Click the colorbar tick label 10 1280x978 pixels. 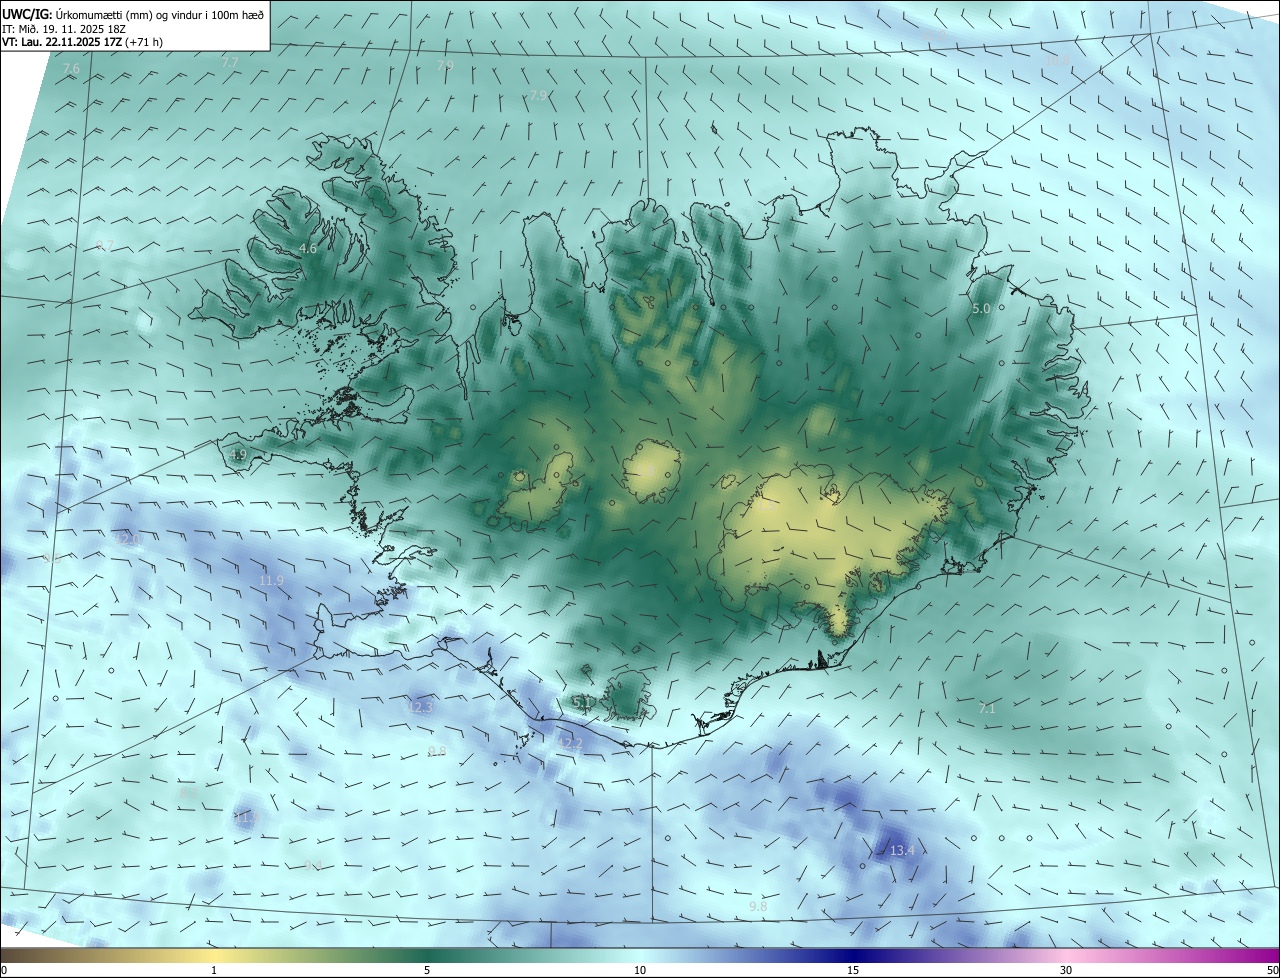point(640,970)
